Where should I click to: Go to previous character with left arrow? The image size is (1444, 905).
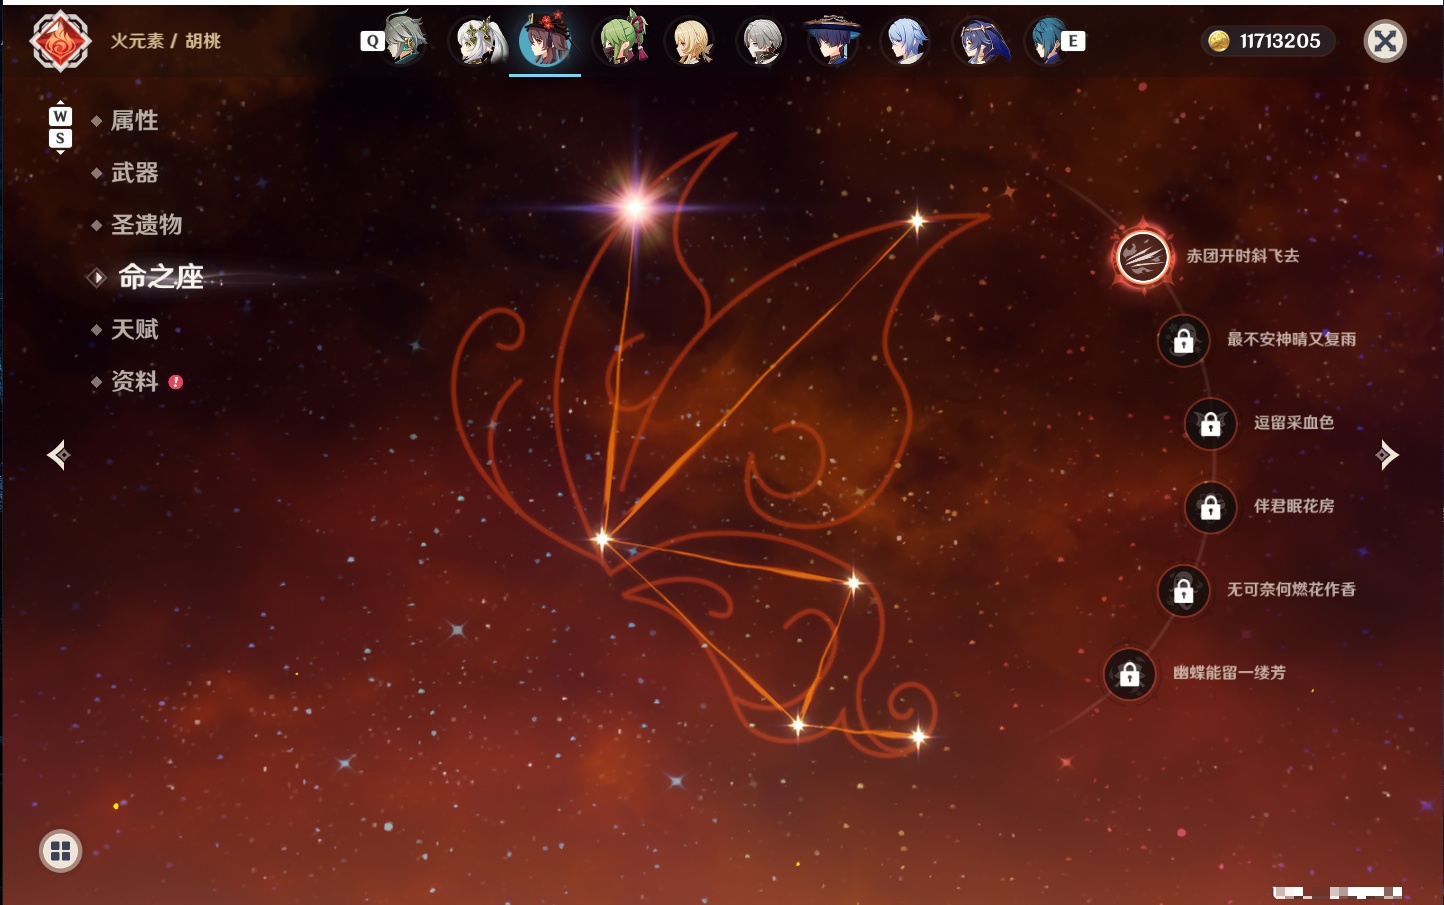[59, 455]
